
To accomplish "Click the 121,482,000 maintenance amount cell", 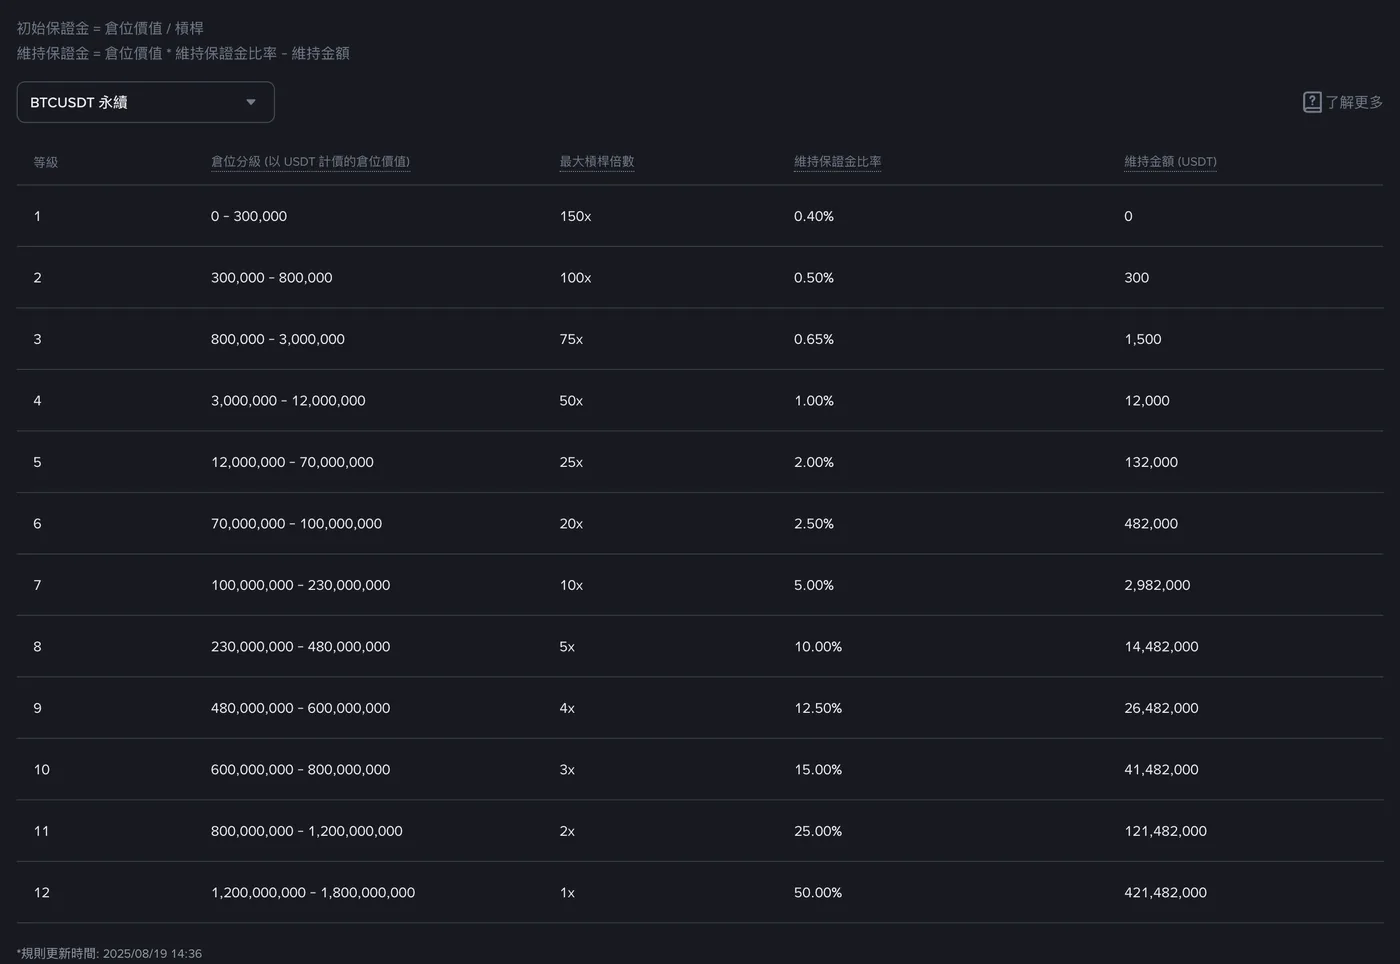I will pyautogui.click(x=1165, y=831).
